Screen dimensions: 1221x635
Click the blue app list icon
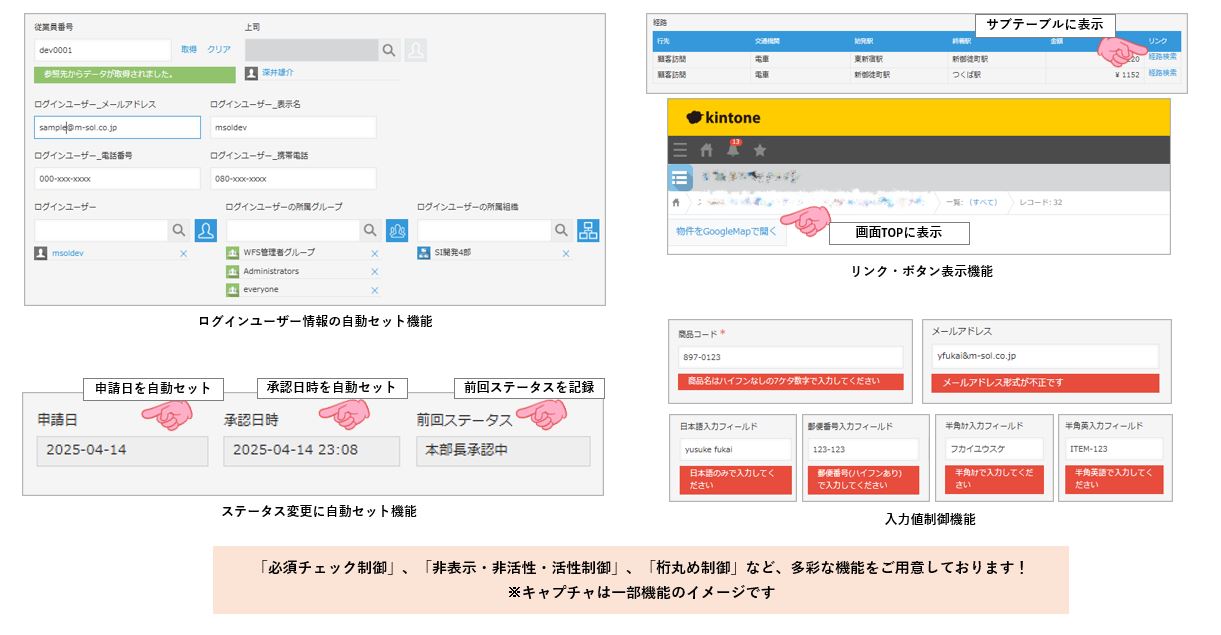(x=681, y=178)
